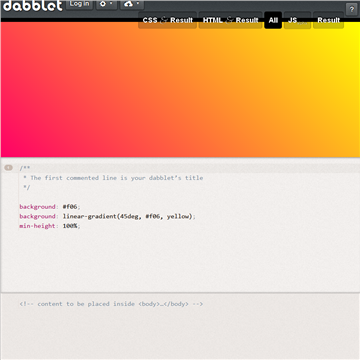The height and width of the screenshot is (360, 360).
Task: Open the help question mark button
Action: 351,10
